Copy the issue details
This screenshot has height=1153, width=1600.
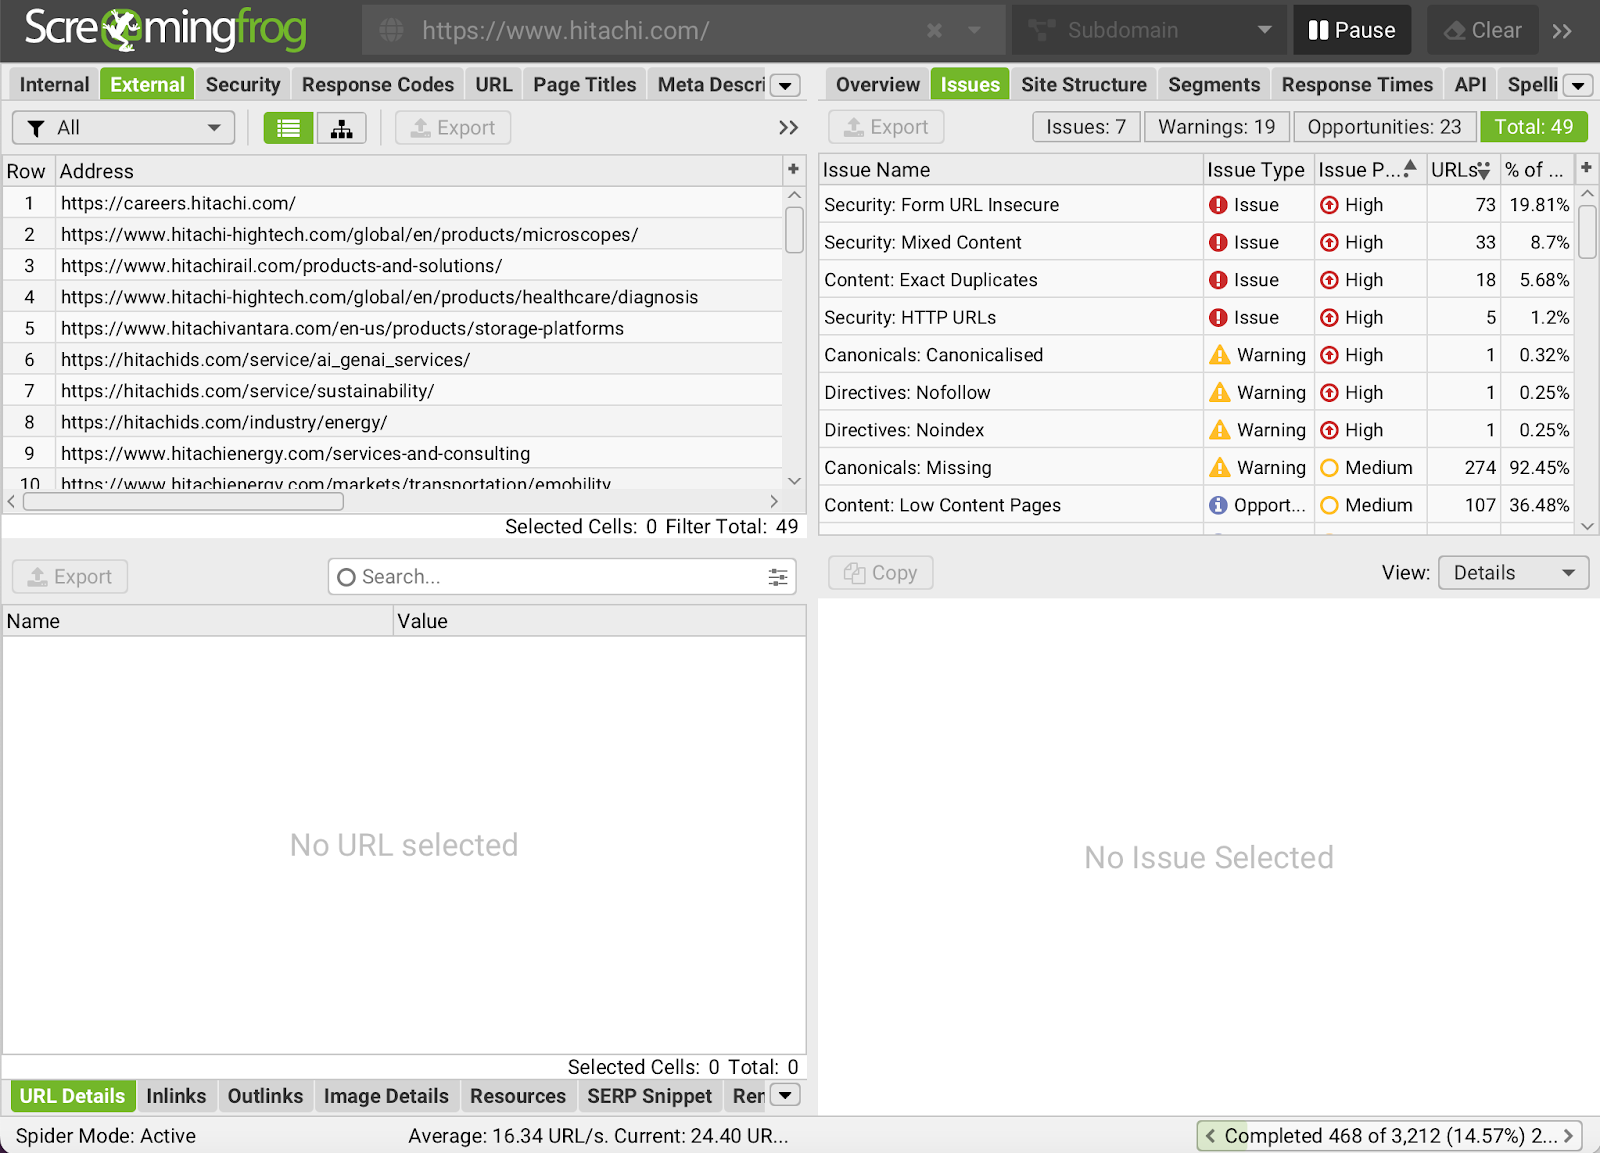point(881,573)
